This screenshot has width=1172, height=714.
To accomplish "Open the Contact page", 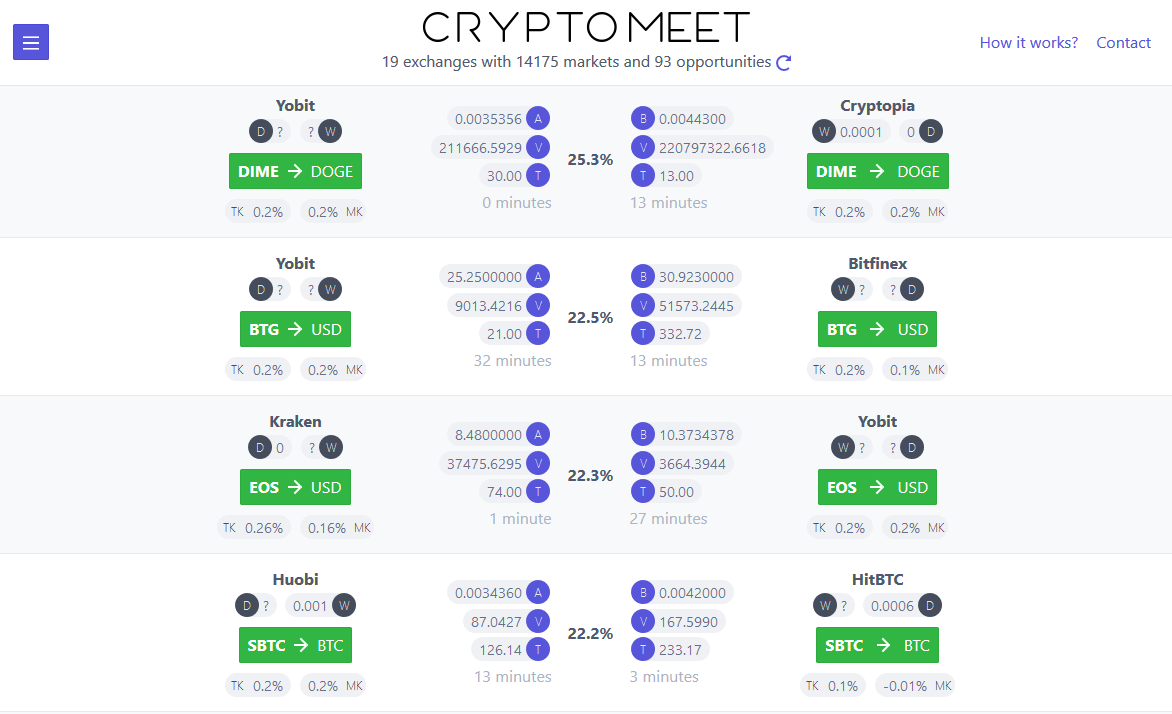I will [1123, 42].
